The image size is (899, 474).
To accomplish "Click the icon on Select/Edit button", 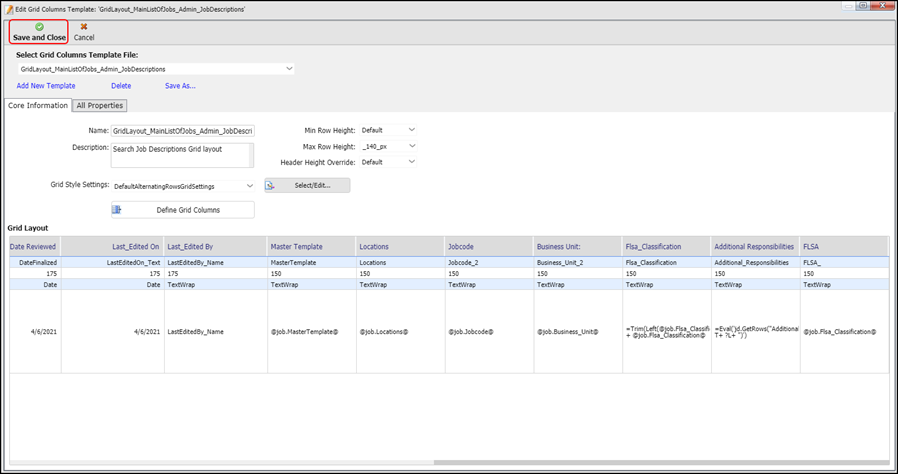I will (272, 185).
